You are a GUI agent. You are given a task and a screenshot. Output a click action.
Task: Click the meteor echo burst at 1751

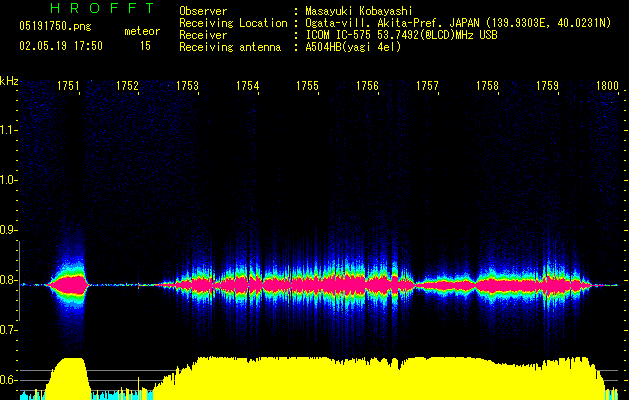pos(68,285)
